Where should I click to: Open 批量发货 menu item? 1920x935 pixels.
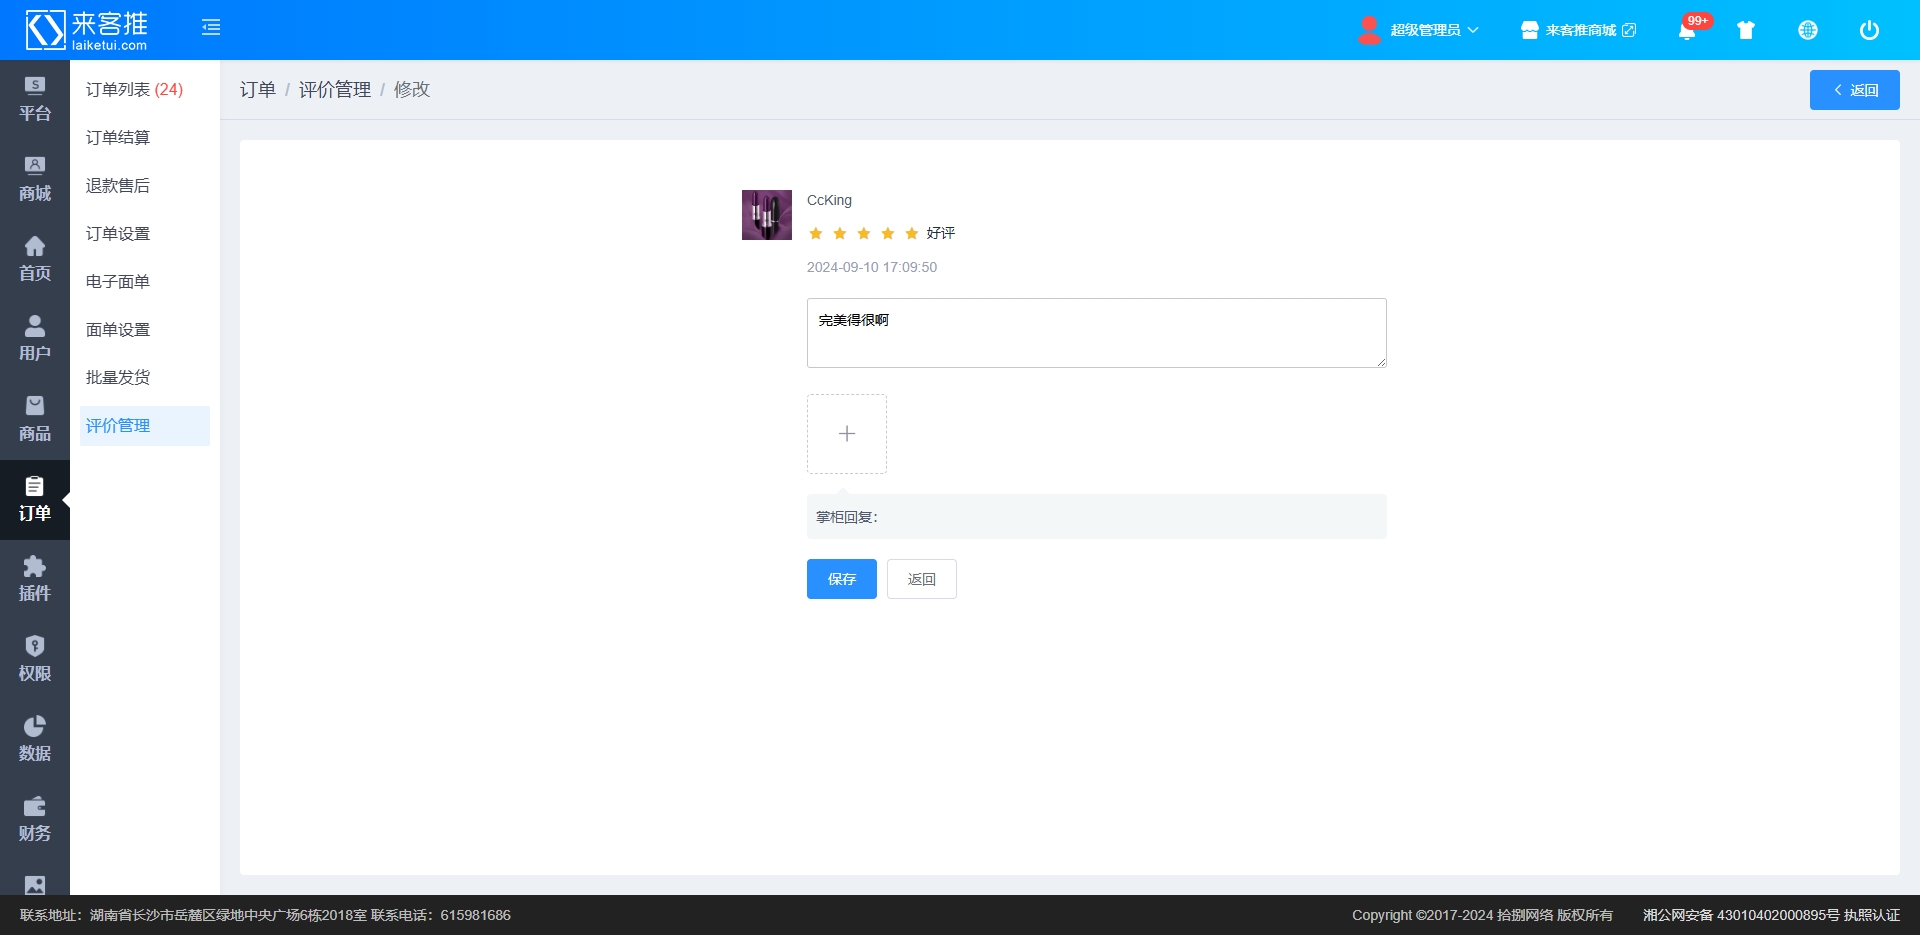coord(118,378)
